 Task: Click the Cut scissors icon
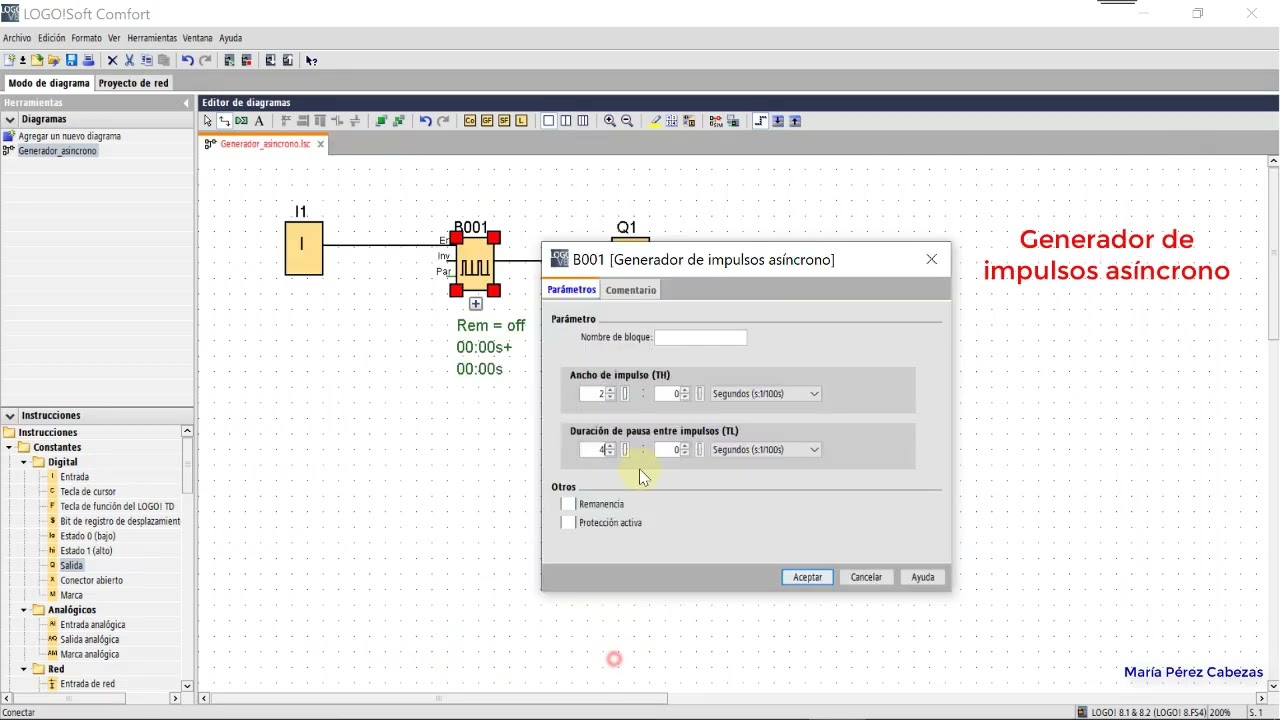(129, 61)
